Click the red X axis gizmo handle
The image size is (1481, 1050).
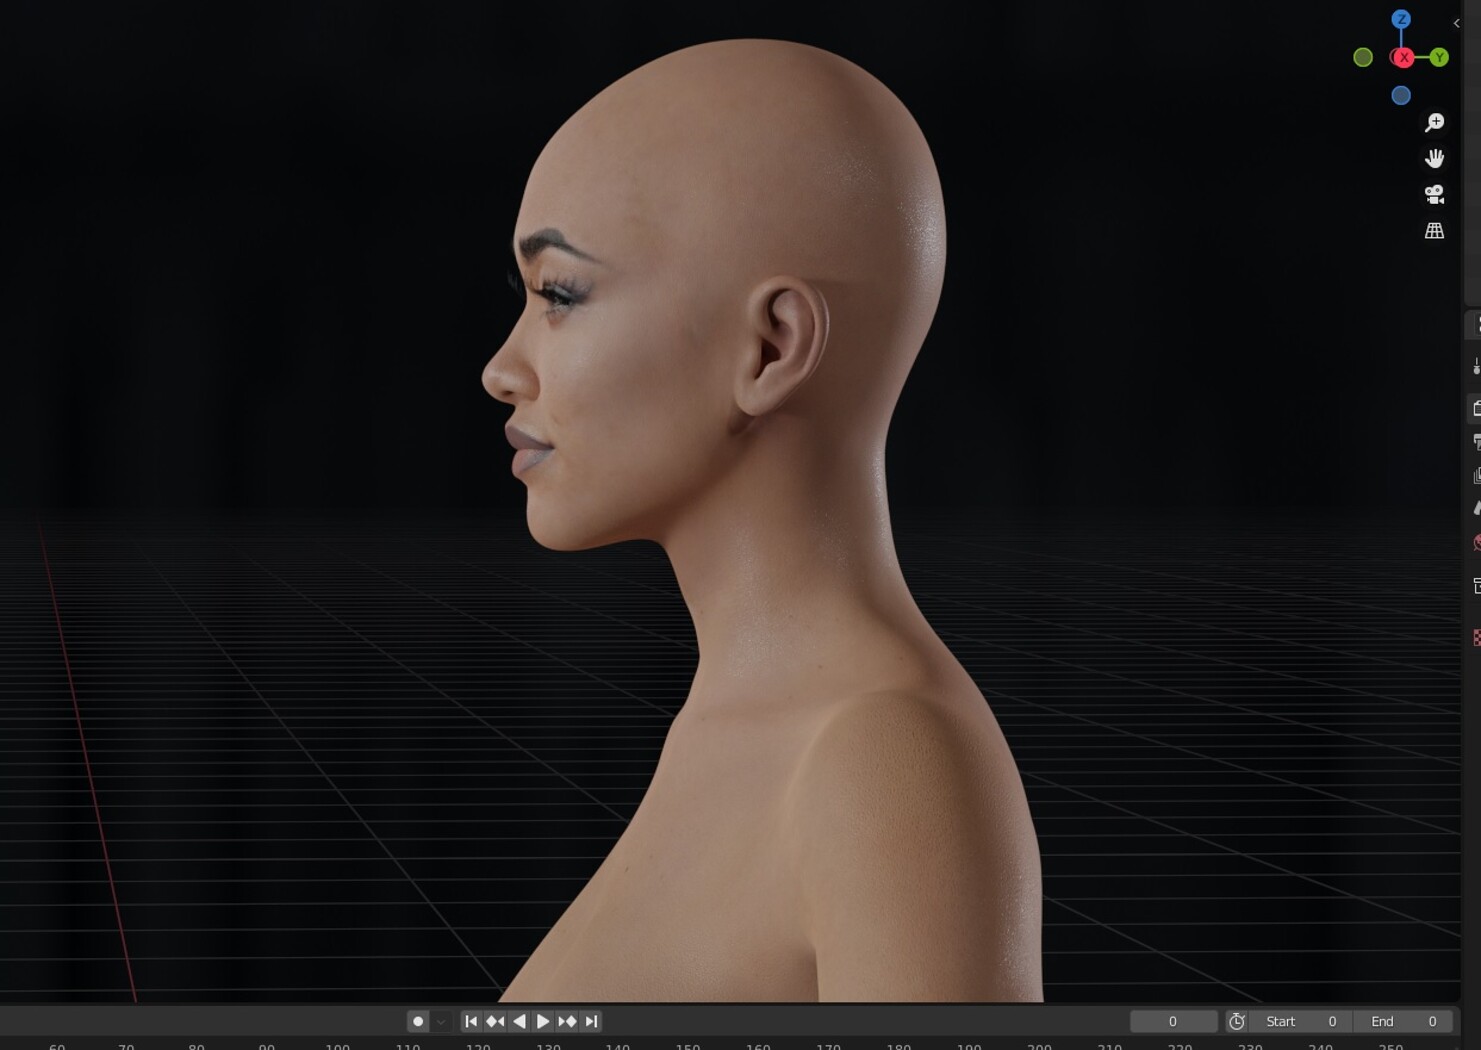pos(1403,58)
